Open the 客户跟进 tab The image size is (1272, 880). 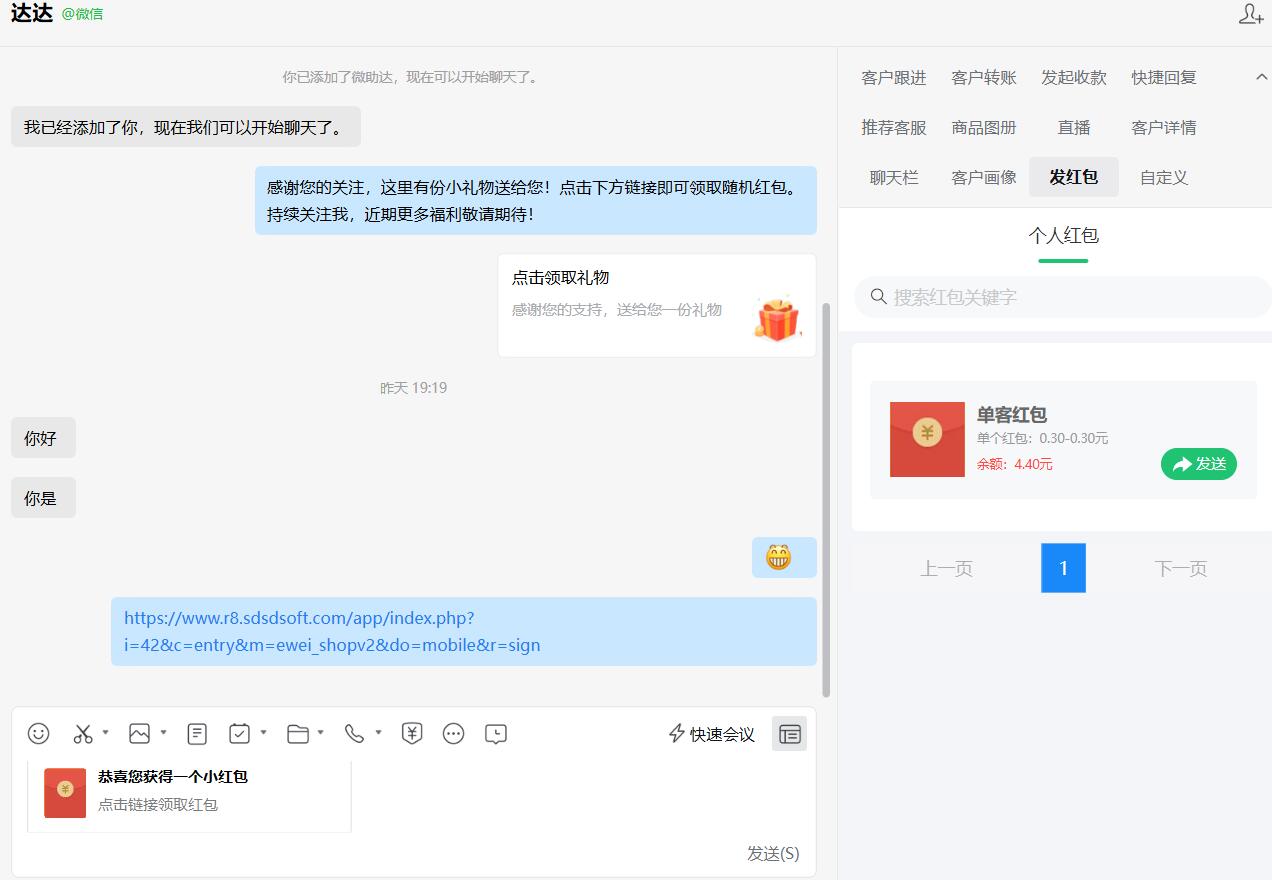[x=894, y=77]
